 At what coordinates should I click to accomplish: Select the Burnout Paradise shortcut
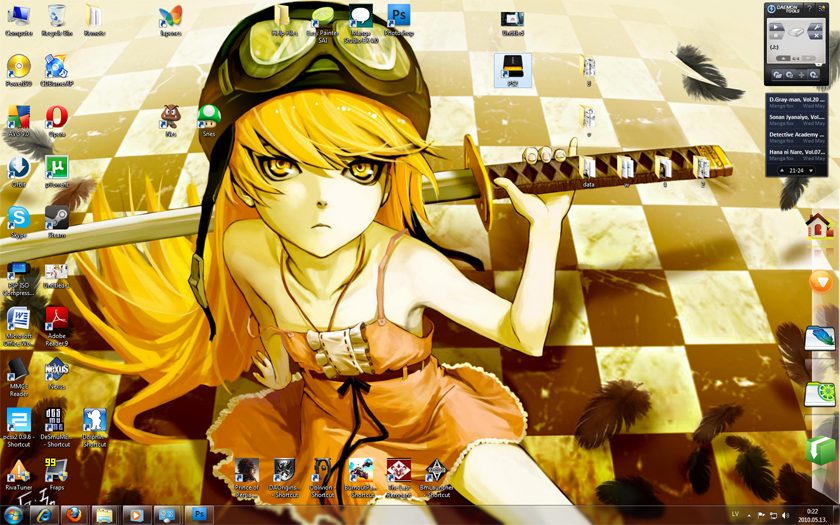coord(361,478)
